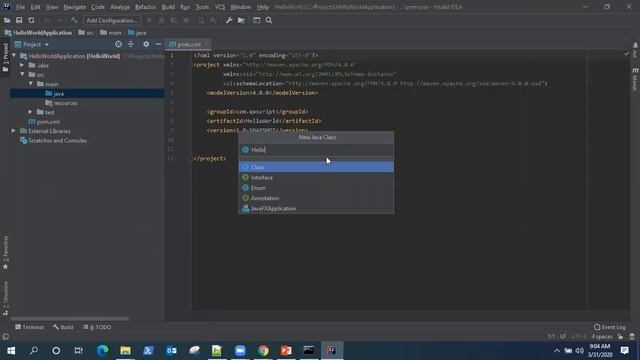Open the Structure side tool tab

tap(5, 298)
